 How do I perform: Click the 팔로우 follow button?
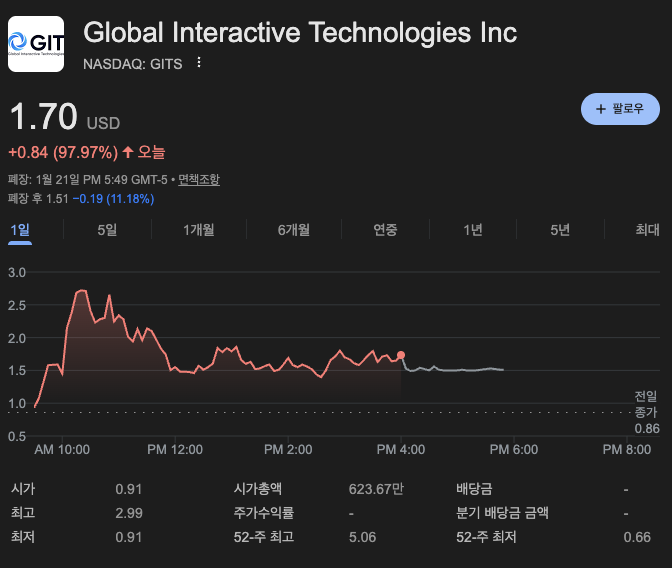[620, 109]
